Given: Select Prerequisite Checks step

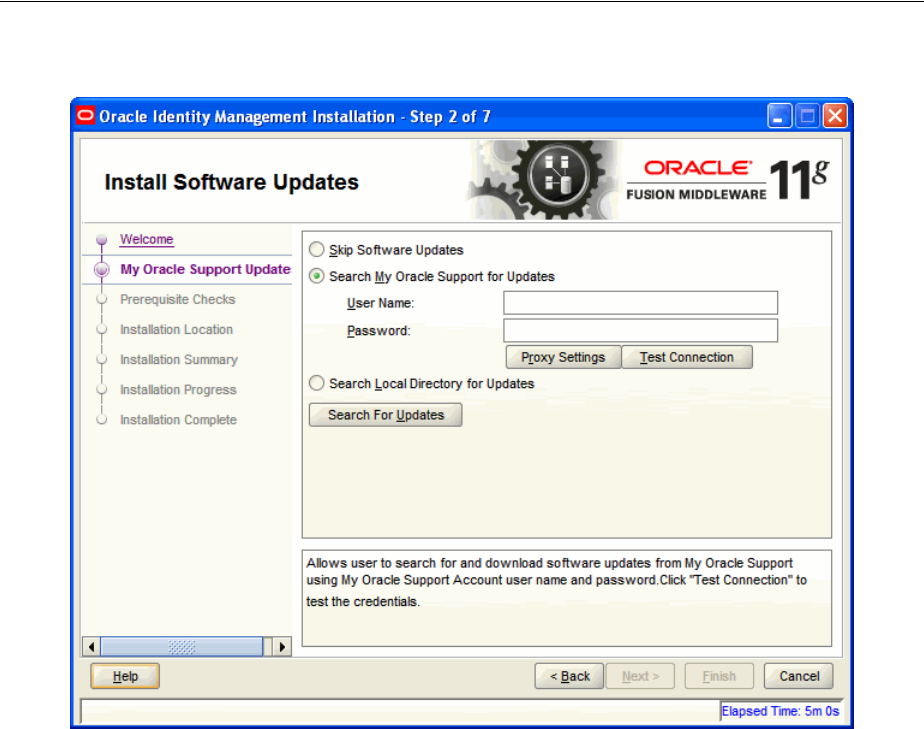Looking at the screenshot, I should pos(177,299).
